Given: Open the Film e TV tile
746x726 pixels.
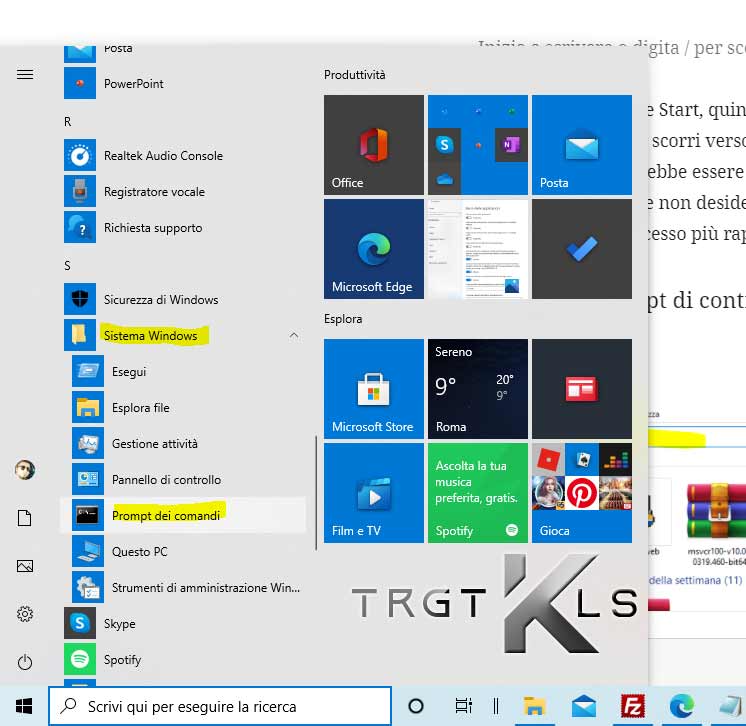Looking at the screenshot, I should pyautogui.click(x=373, y=493).
